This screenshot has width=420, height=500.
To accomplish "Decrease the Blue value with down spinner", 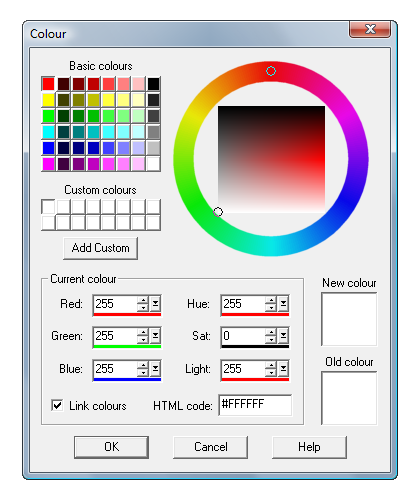I will [x=143, y=373].
